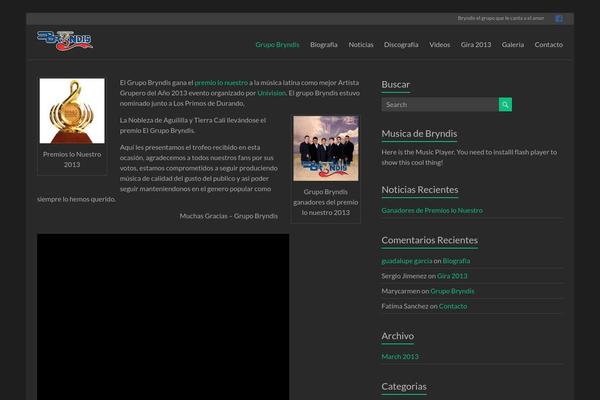Click into the Search input field
Image resolution: width=600 pixels, height=400 pixels.
click(x=440, y=104)
